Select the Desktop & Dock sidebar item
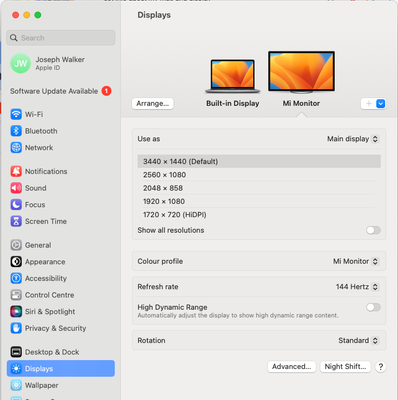Viewport: 398px width, 400px height. (61, 352)
